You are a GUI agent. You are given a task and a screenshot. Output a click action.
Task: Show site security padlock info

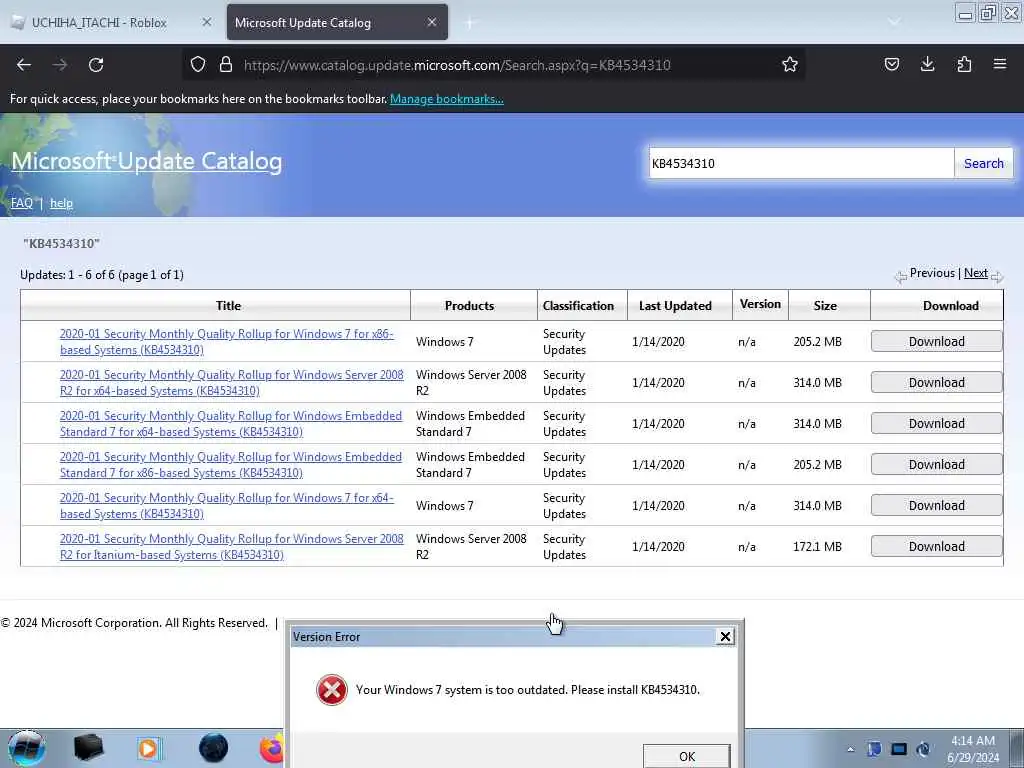pyautogui.click(x=226, y=64)
